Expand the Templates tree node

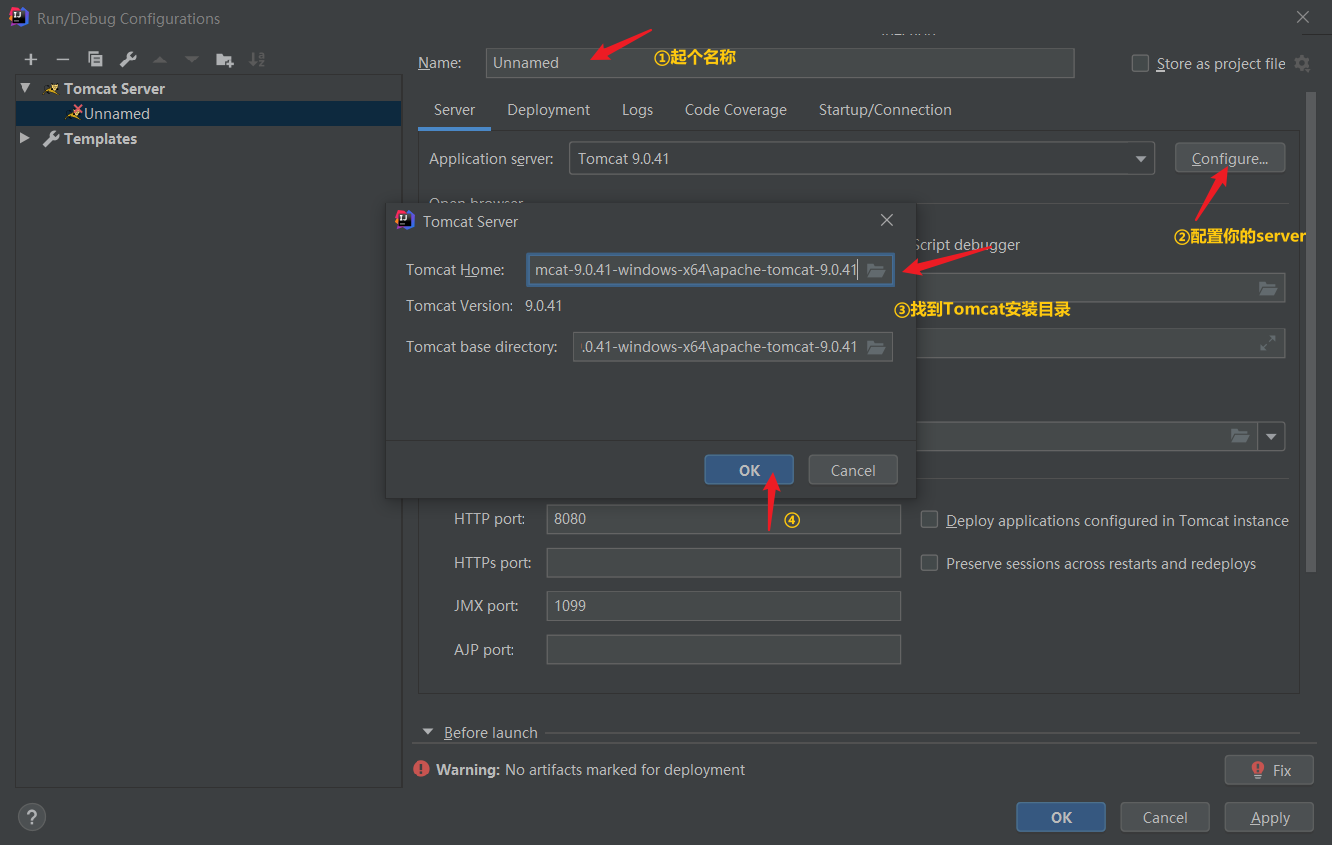click(26, 138)
